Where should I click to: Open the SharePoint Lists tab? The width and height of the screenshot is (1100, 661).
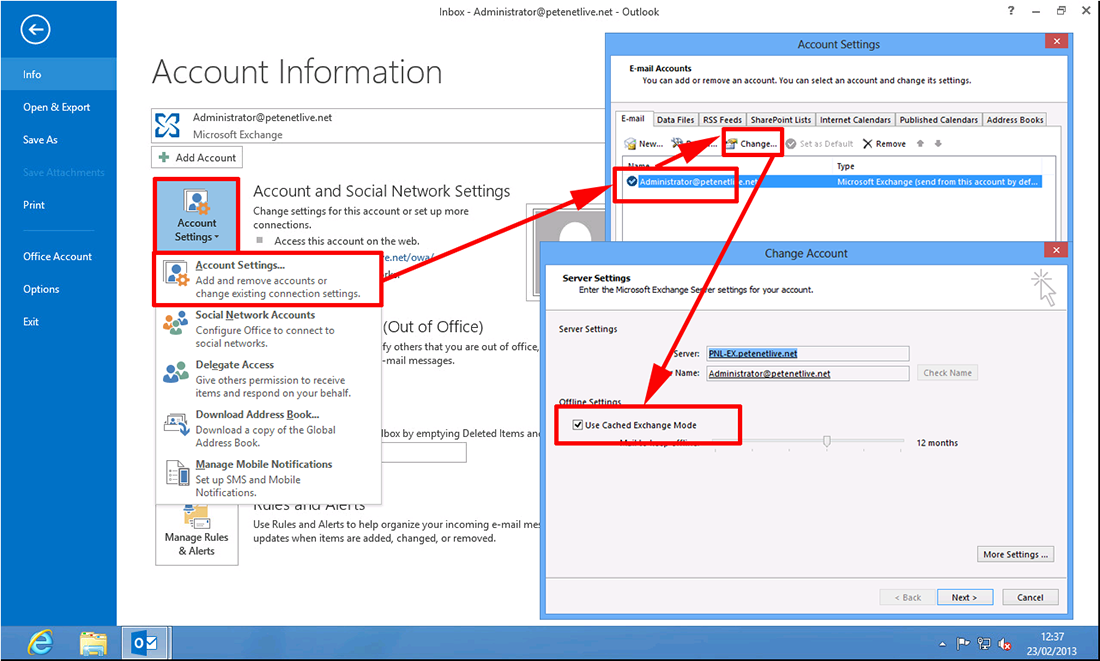(781, 120)
